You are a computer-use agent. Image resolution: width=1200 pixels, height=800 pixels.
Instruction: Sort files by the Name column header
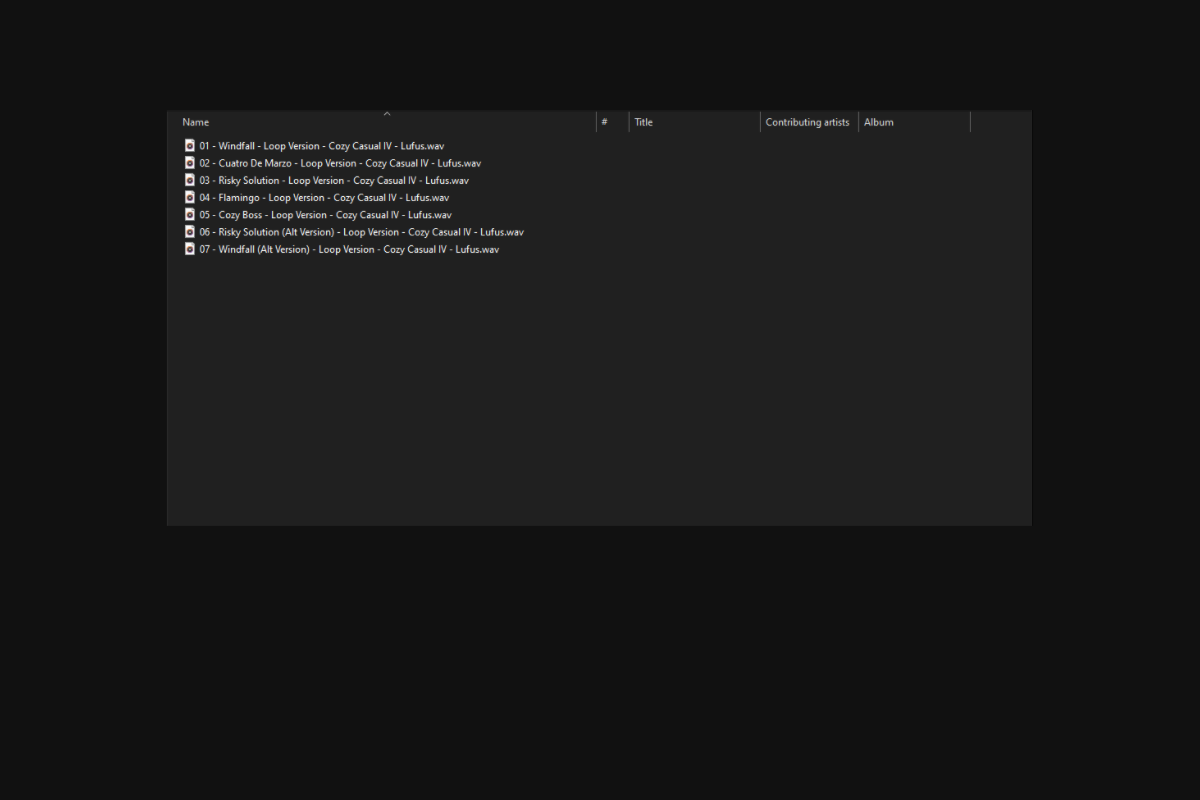[387, 122]
